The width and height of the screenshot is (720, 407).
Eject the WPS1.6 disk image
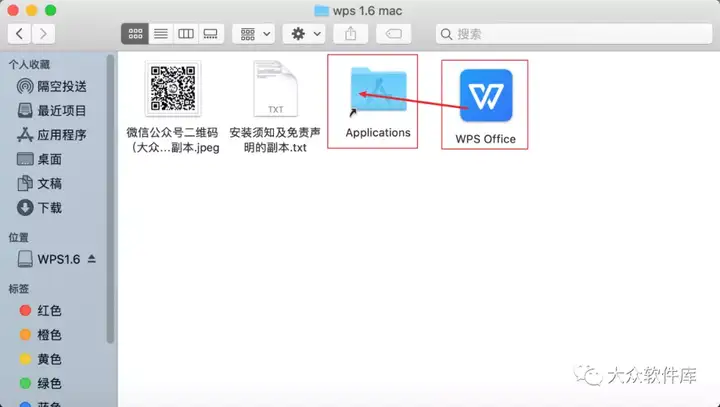click(x=92, y=259)
